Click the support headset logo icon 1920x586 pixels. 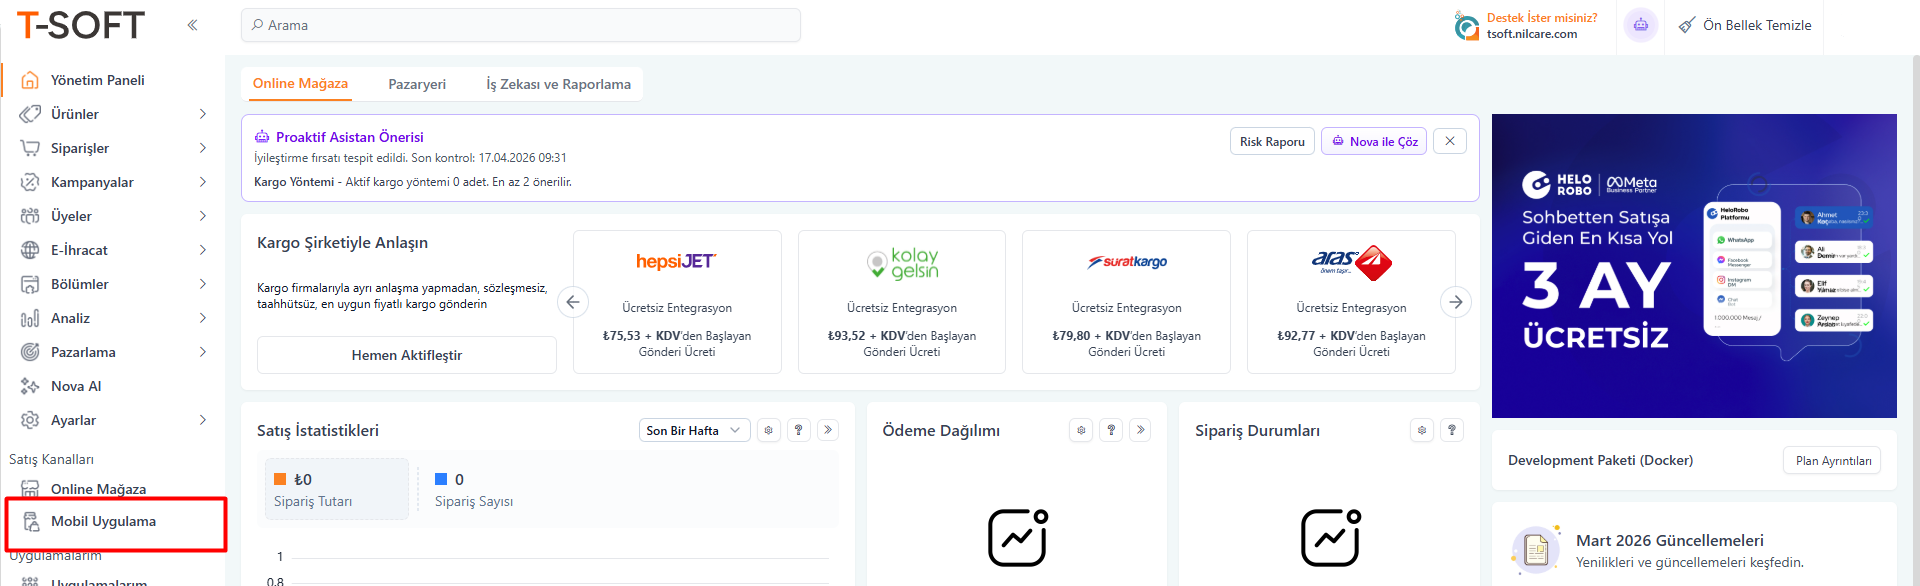point(1466,26)
